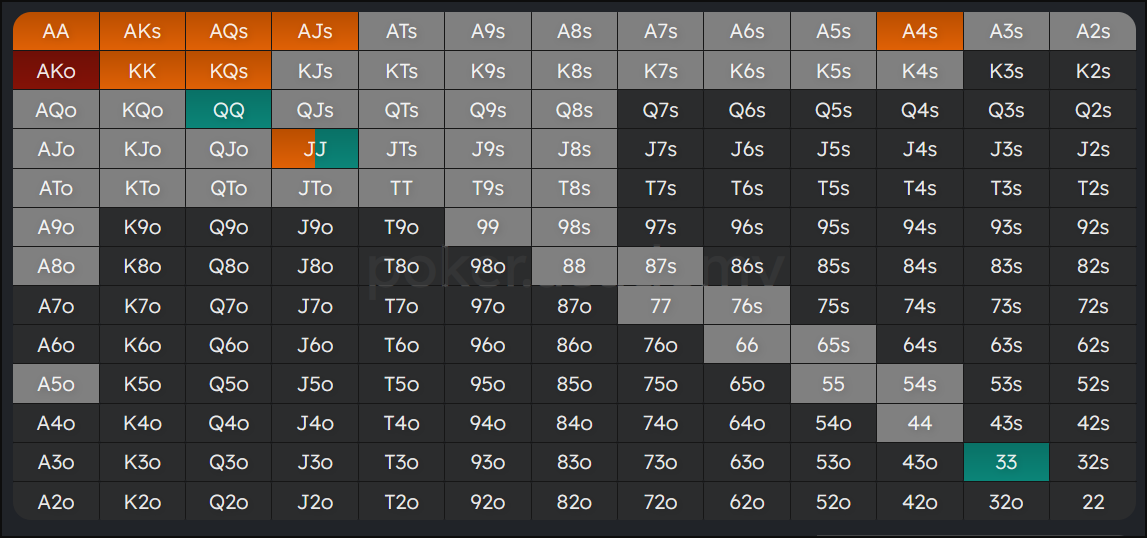Click the KK orange cell
This screenshot has width=1147, height=538.
(x=143, y=71)
